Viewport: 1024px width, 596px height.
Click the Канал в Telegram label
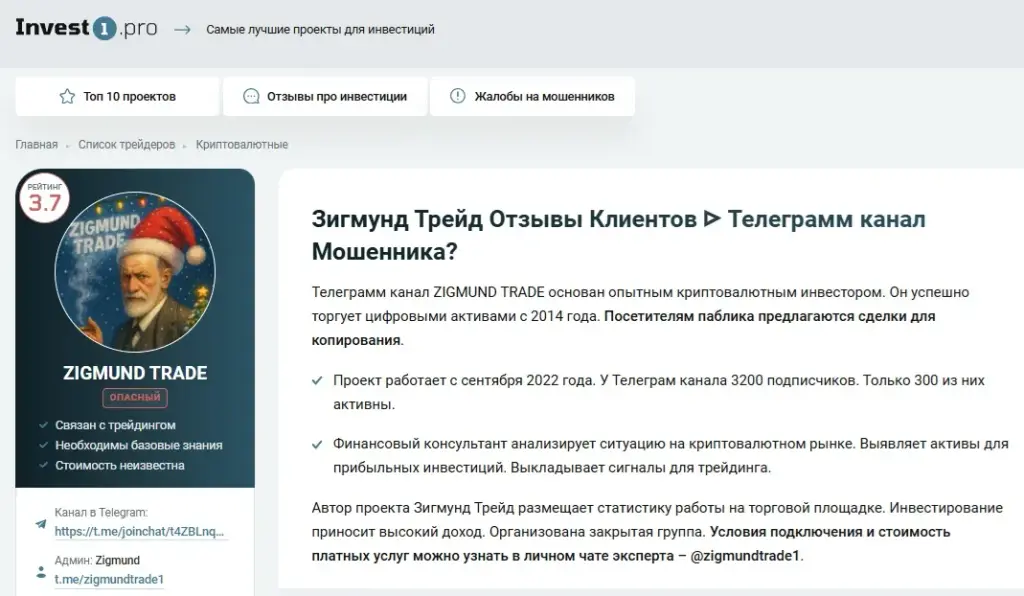(101, 512)
